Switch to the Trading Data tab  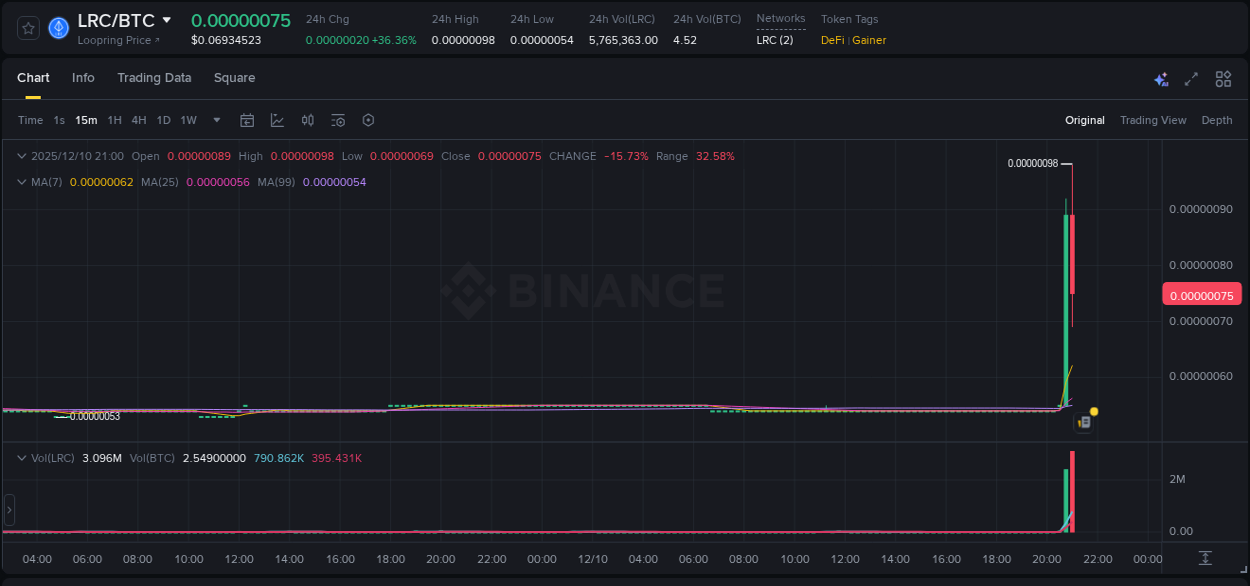[154, 78]
